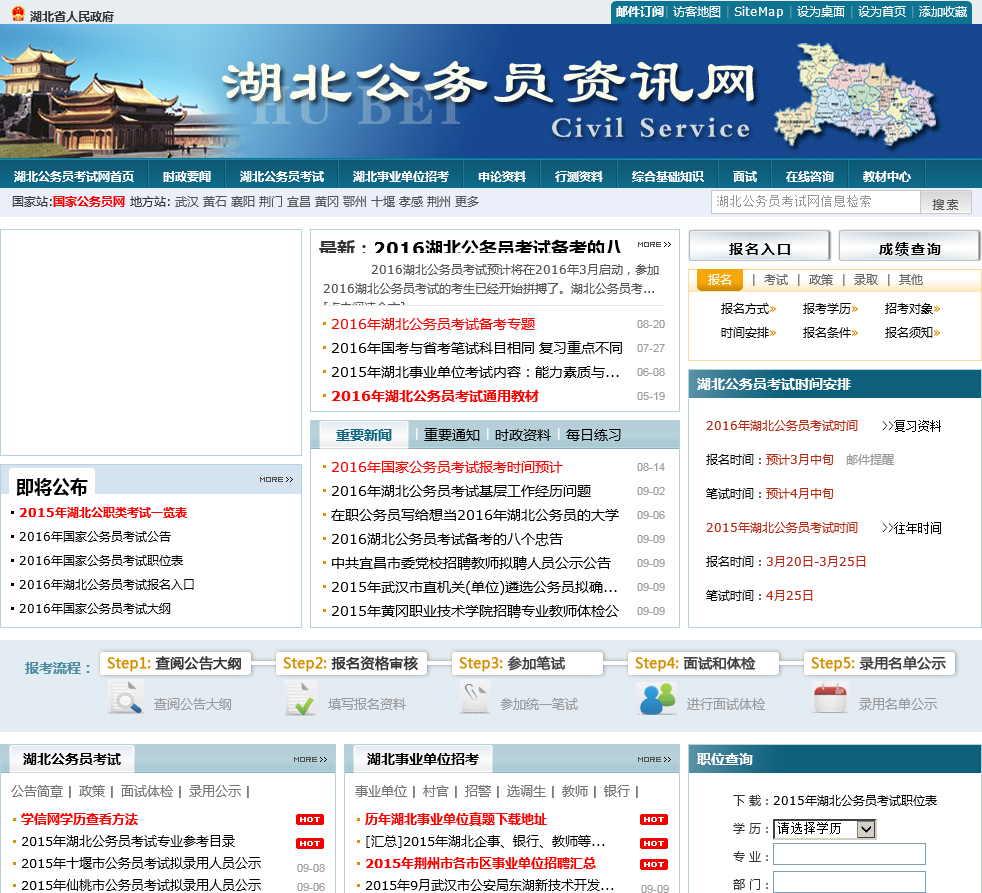Open 招考对象 link

(912, 309)
